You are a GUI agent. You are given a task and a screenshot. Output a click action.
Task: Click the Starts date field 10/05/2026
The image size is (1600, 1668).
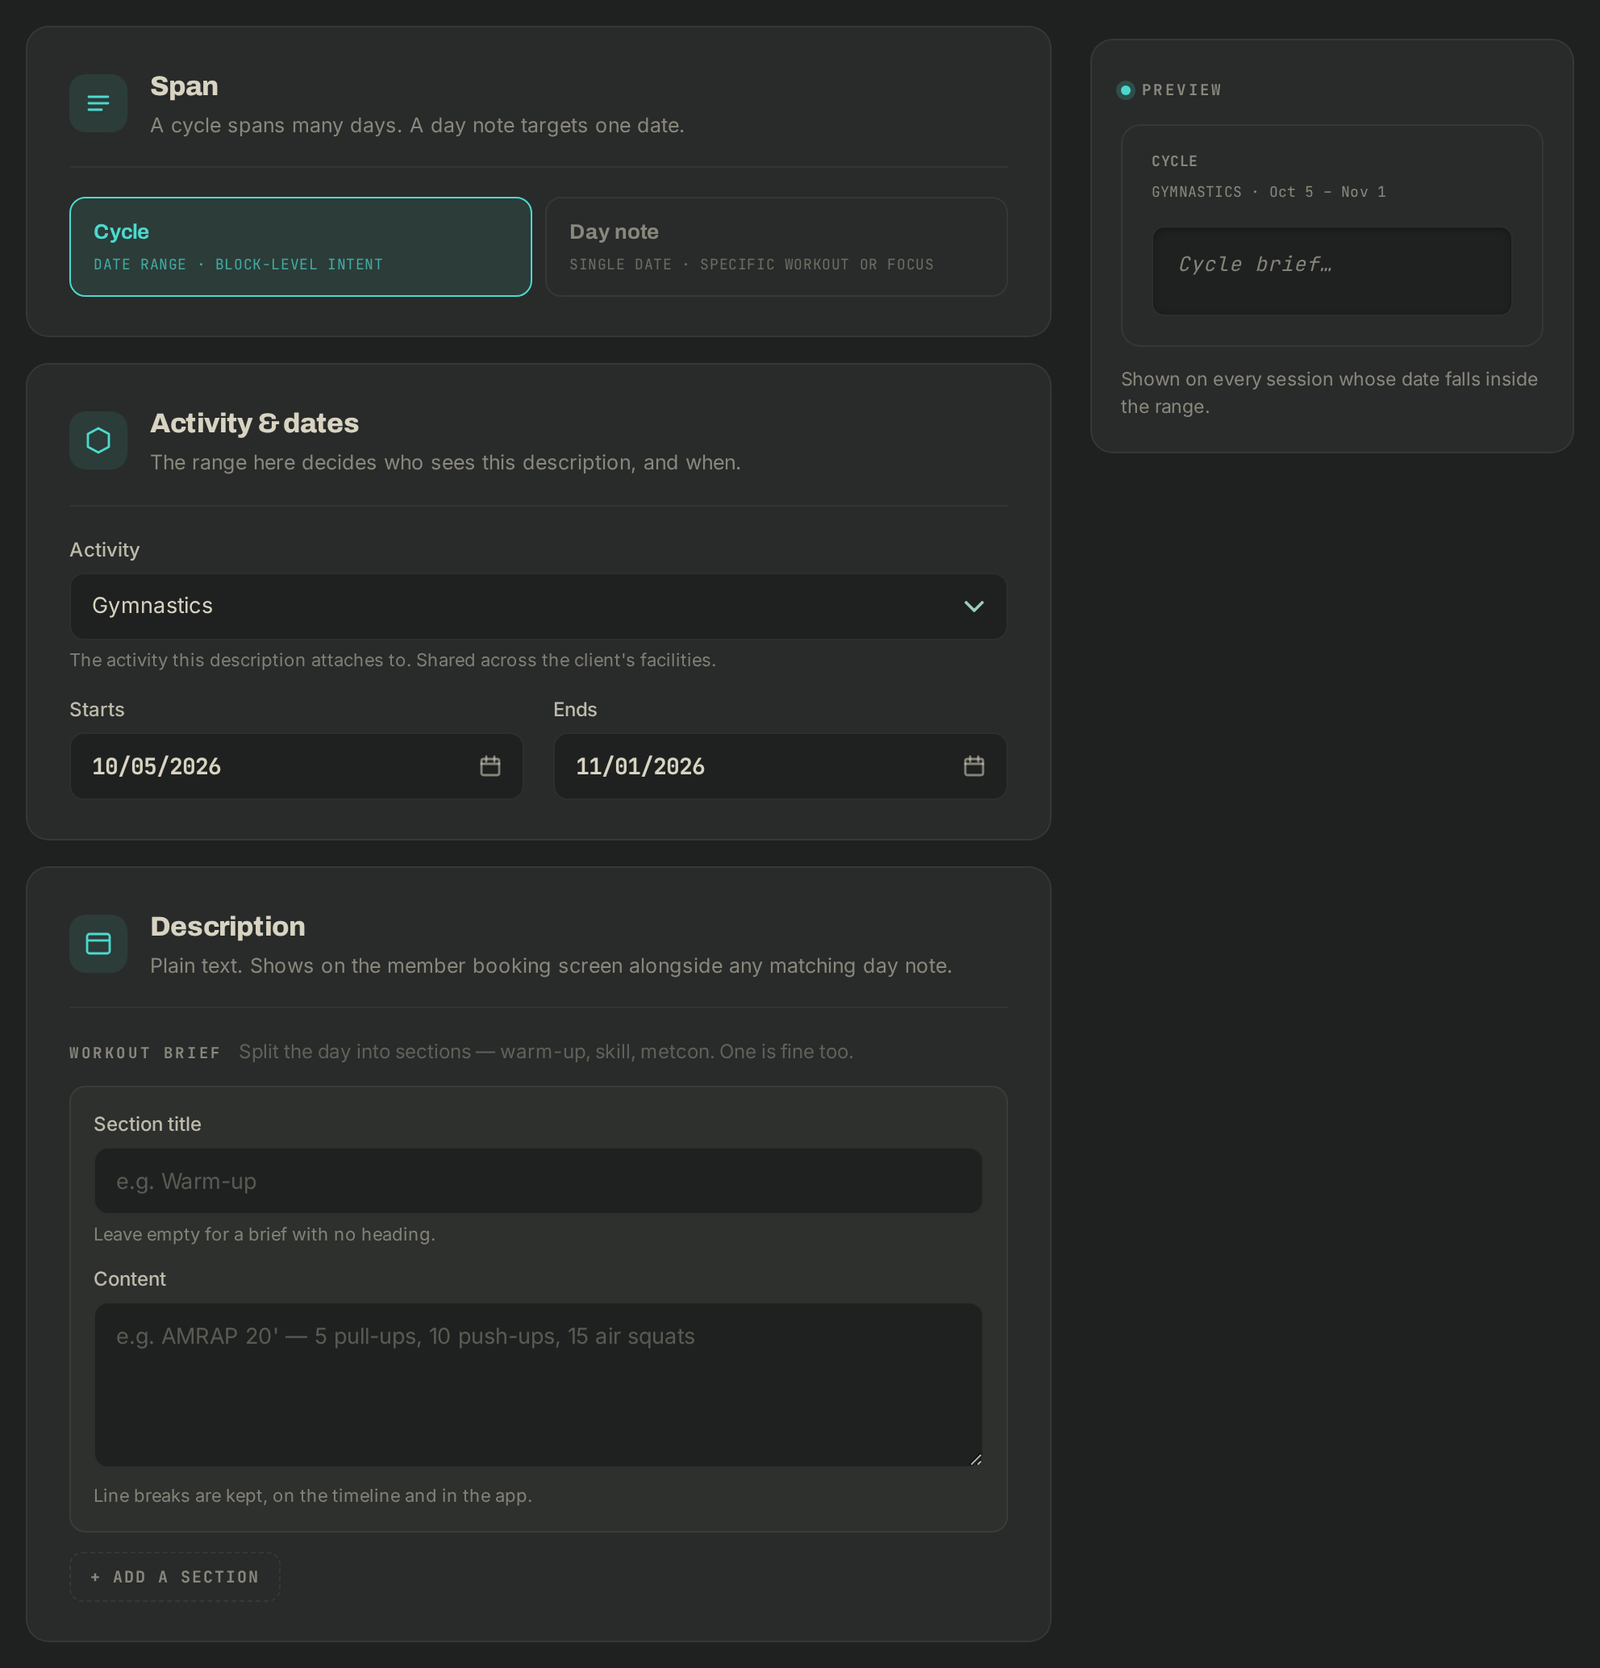pyautogui.click(x=296, y=766)
